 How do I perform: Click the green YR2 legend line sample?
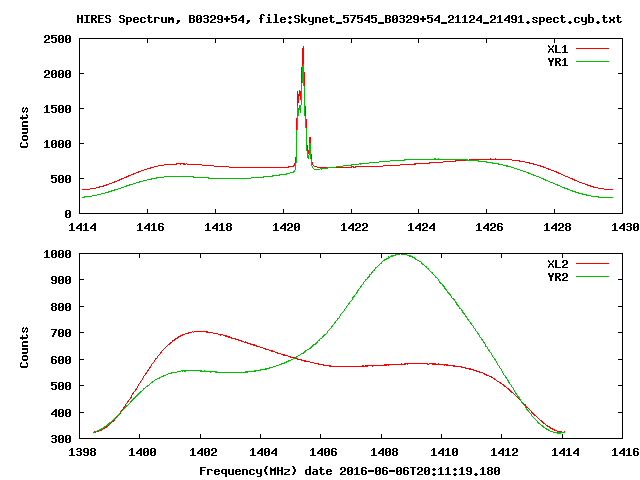pos(592,277)
